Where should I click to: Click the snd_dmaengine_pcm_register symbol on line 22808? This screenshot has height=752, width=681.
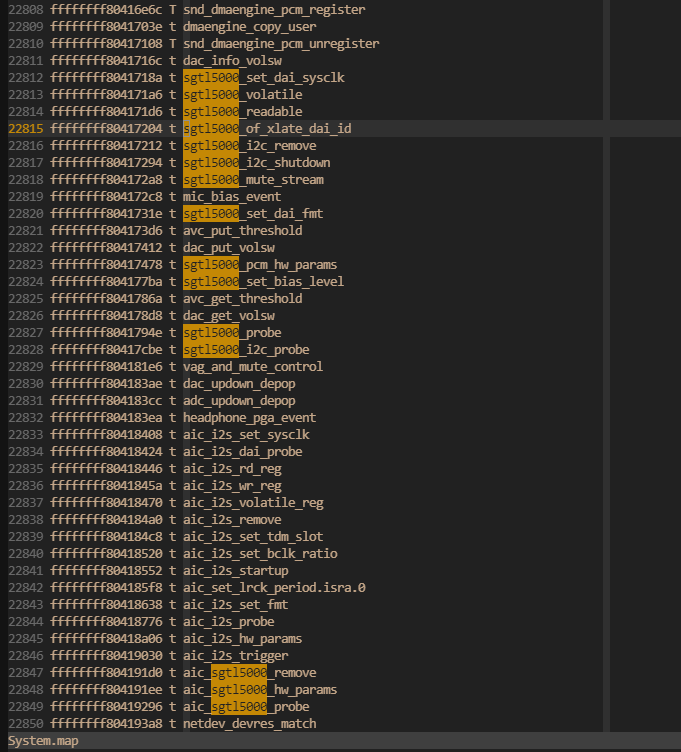click(x=274, y=10)
